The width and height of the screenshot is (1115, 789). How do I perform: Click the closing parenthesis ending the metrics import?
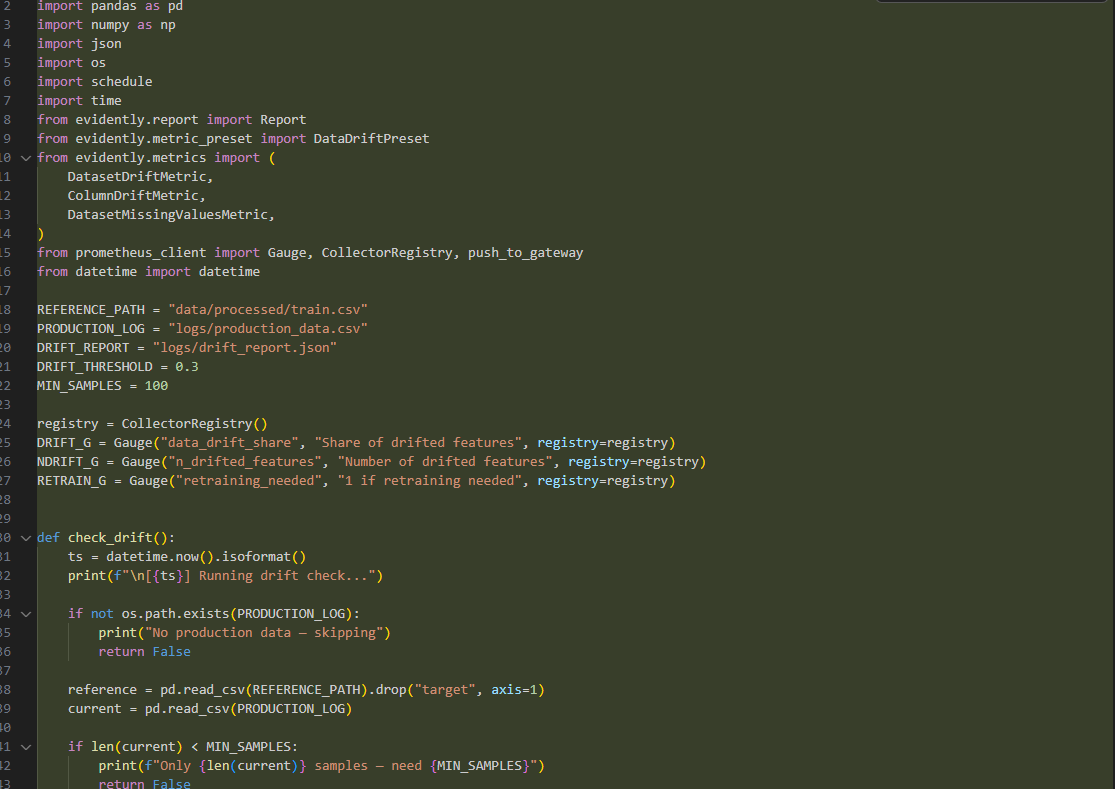pyautogui.click(x=41, y=234)
